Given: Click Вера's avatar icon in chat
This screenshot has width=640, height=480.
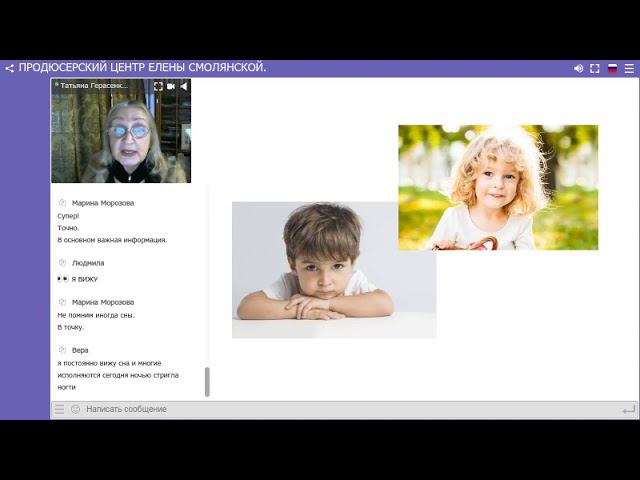Looking at the screenshot, I should (x=62, y=350).
